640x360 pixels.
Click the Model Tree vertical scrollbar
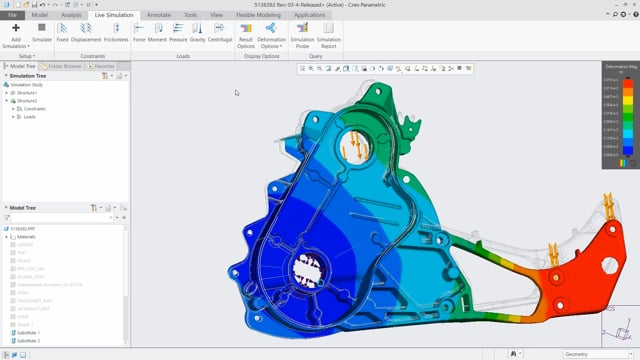coord(125,286)
